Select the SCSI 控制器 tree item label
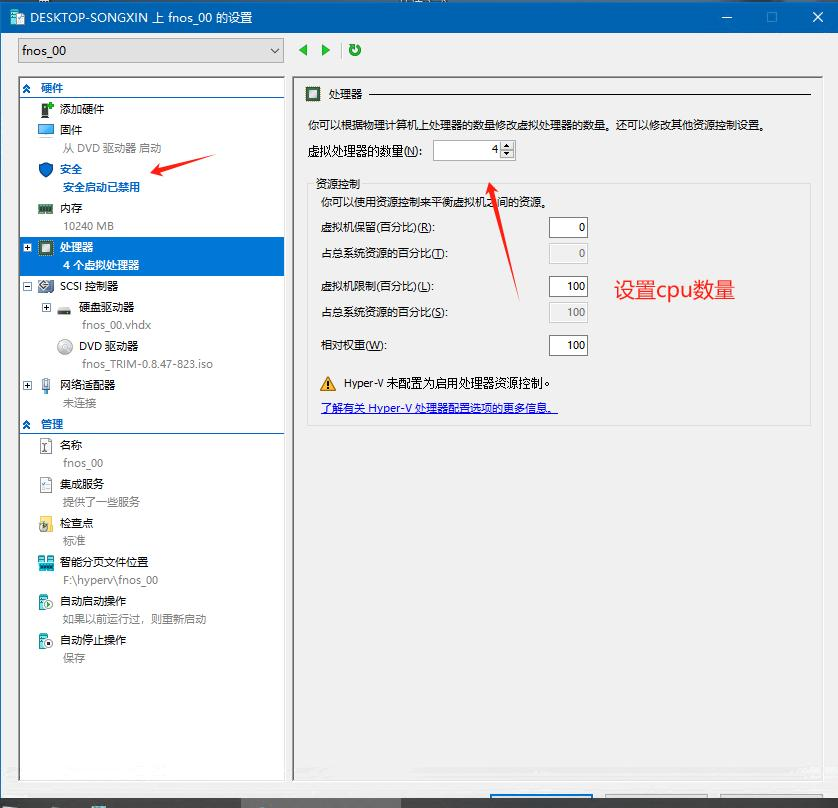838x808 pixels. [89, 286]
